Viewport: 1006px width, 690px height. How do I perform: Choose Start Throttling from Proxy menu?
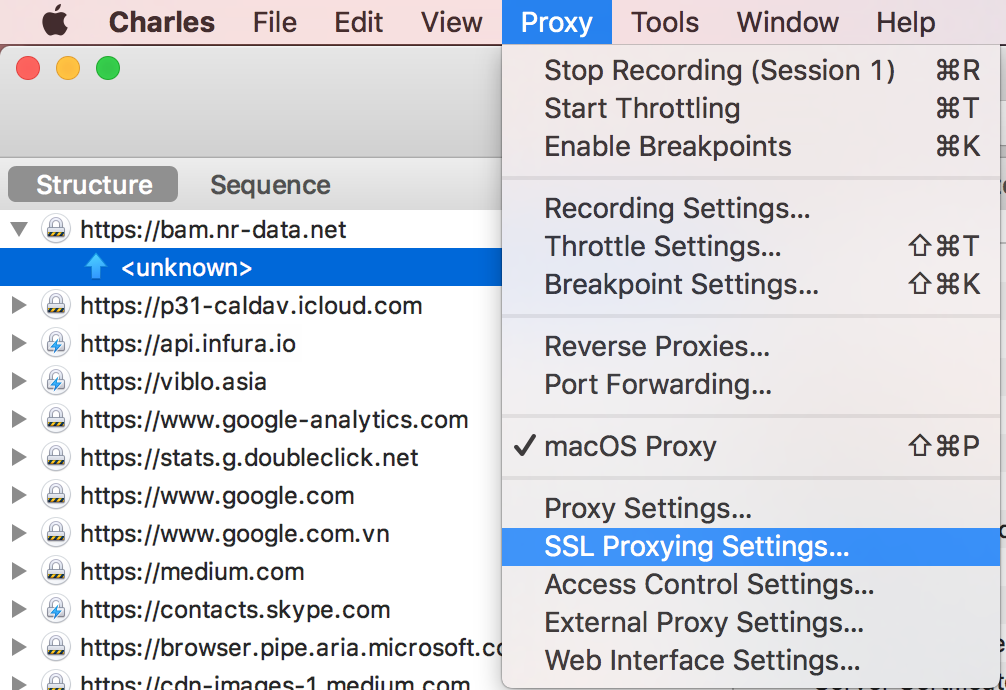642,108
